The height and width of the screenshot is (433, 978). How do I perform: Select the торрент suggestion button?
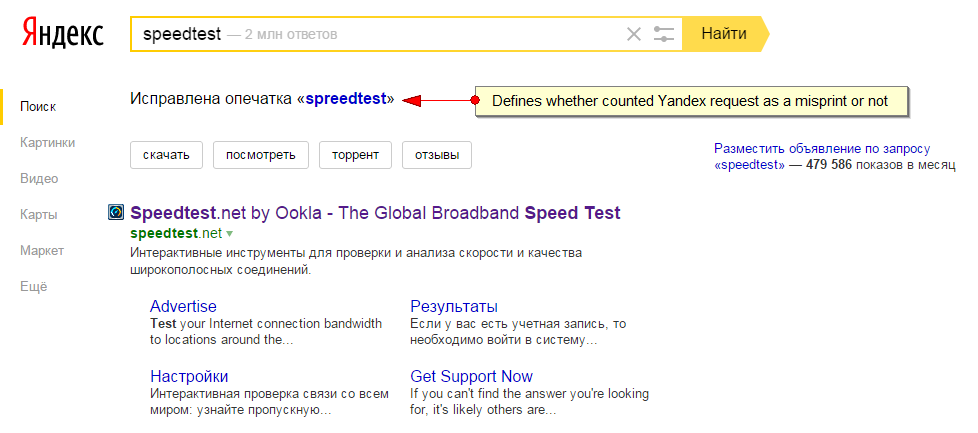coord(356,155)
